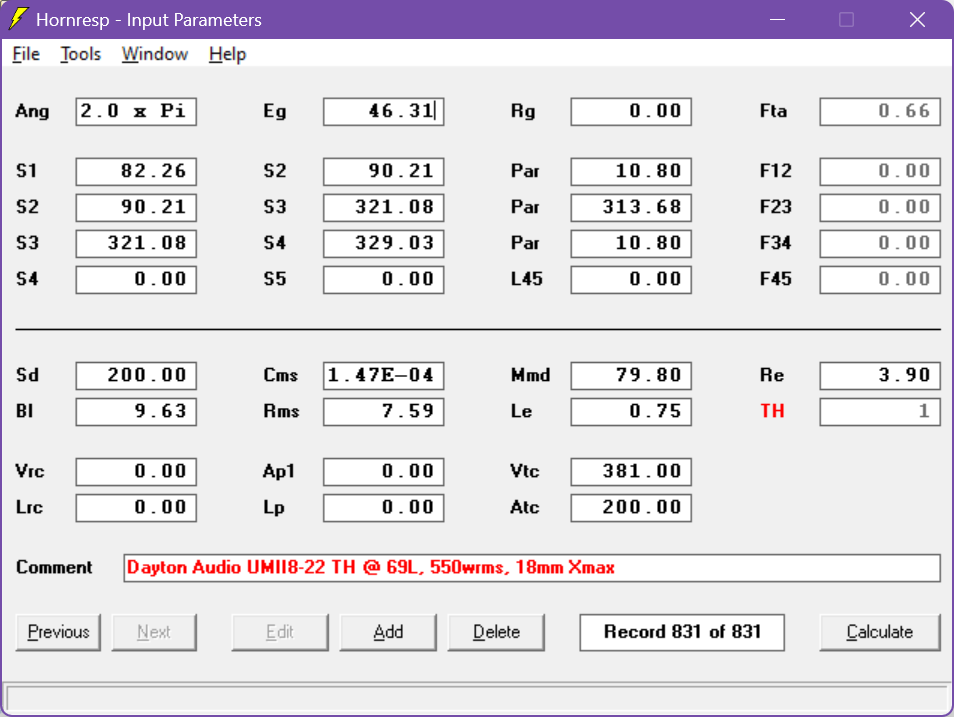Image resolution: width=954 pixels, height=717 pixels.
Task: Click the Vtc field with 381.00
Action: 631,472
